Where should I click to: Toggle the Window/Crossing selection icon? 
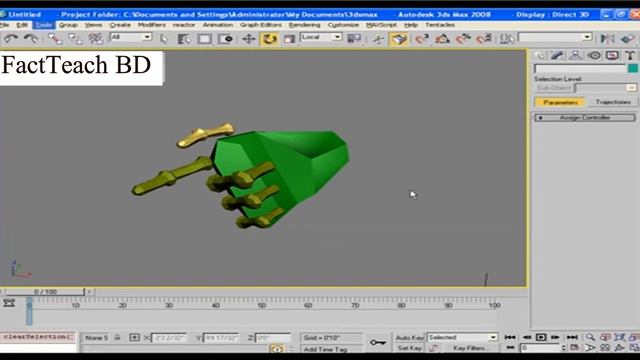225,39
